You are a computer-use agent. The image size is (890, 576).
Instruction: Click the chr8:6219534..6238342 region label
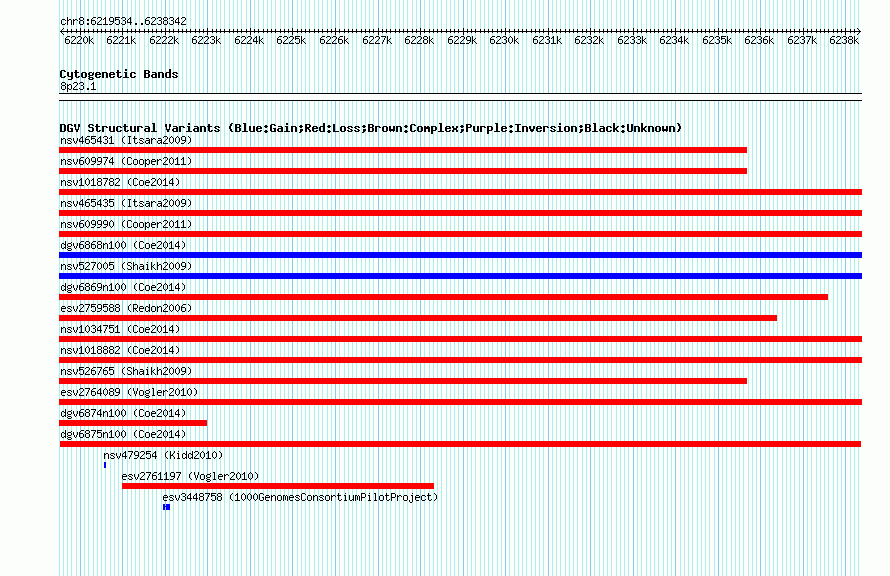pyautogui.click(x=123, y=21)
